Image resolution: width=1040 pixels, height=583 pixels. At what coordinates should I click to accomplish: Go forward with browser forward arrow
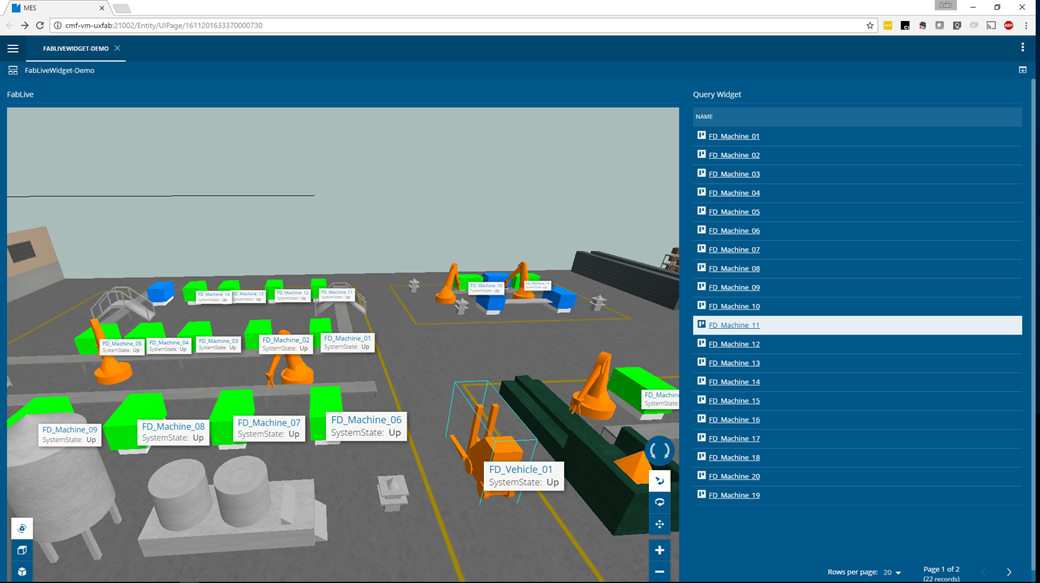(x=25, y=25)
